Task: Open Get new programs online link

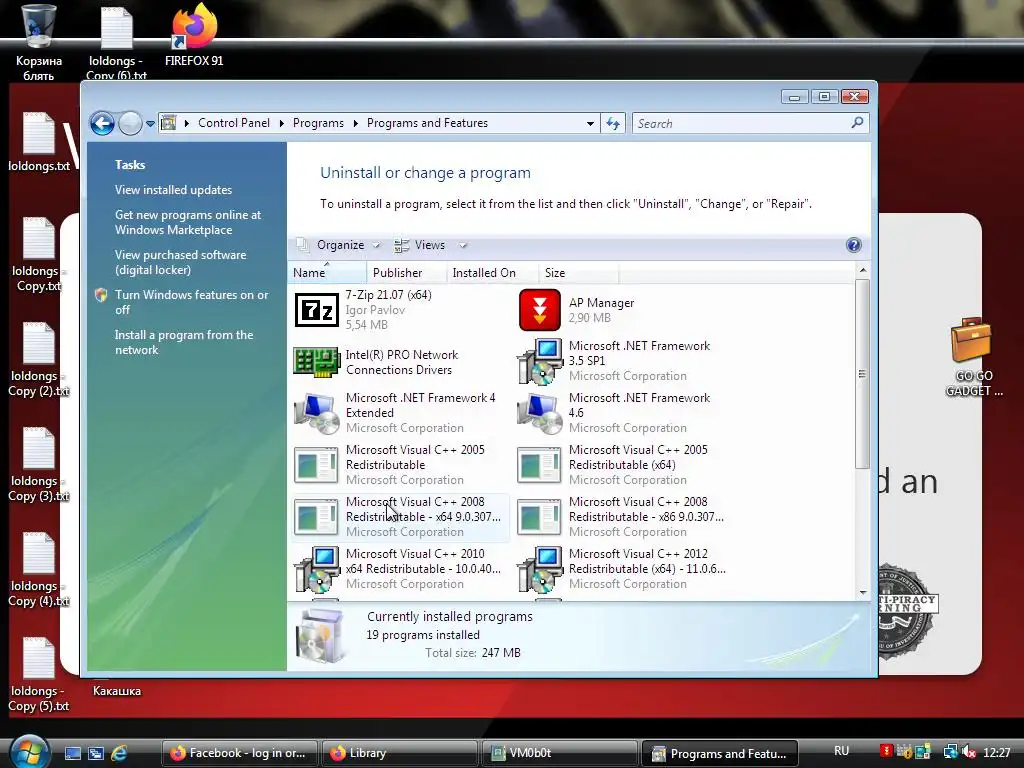Action: tap(188, 222)
